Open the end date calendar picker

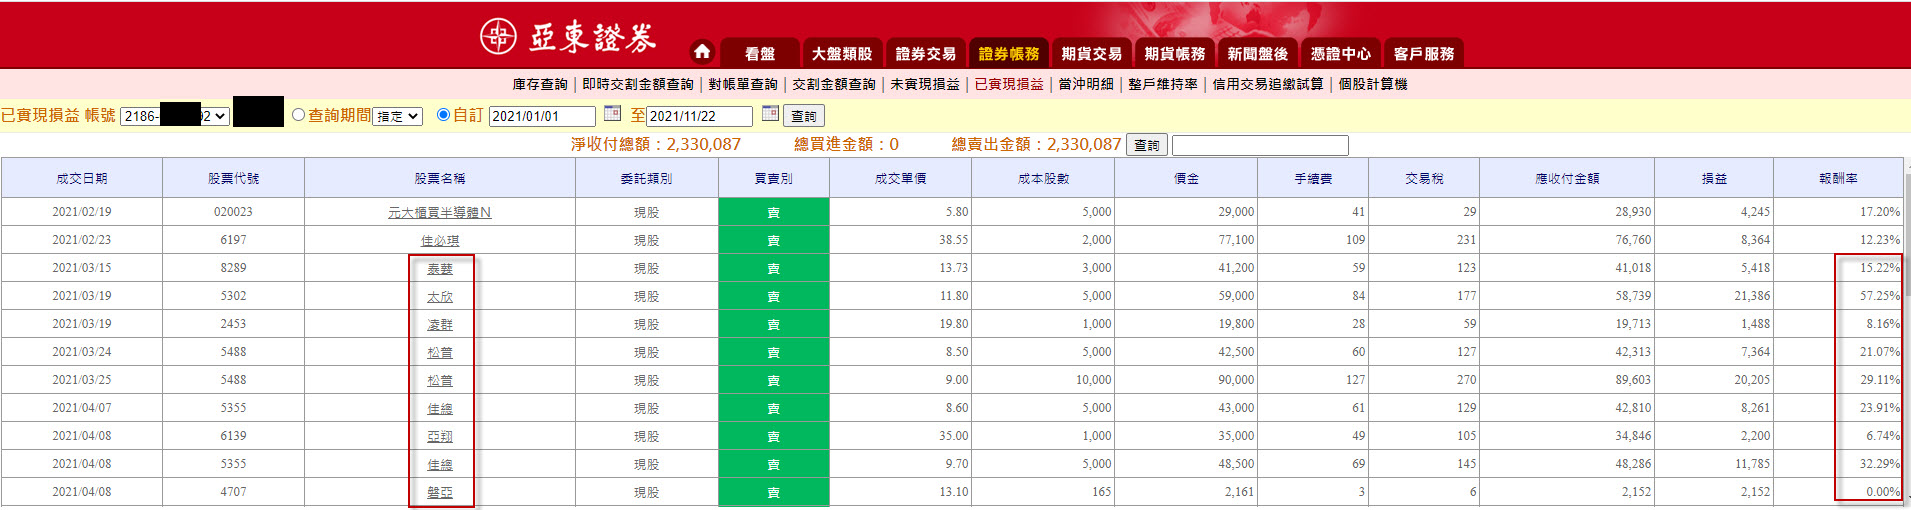click(x=770, y=114)
